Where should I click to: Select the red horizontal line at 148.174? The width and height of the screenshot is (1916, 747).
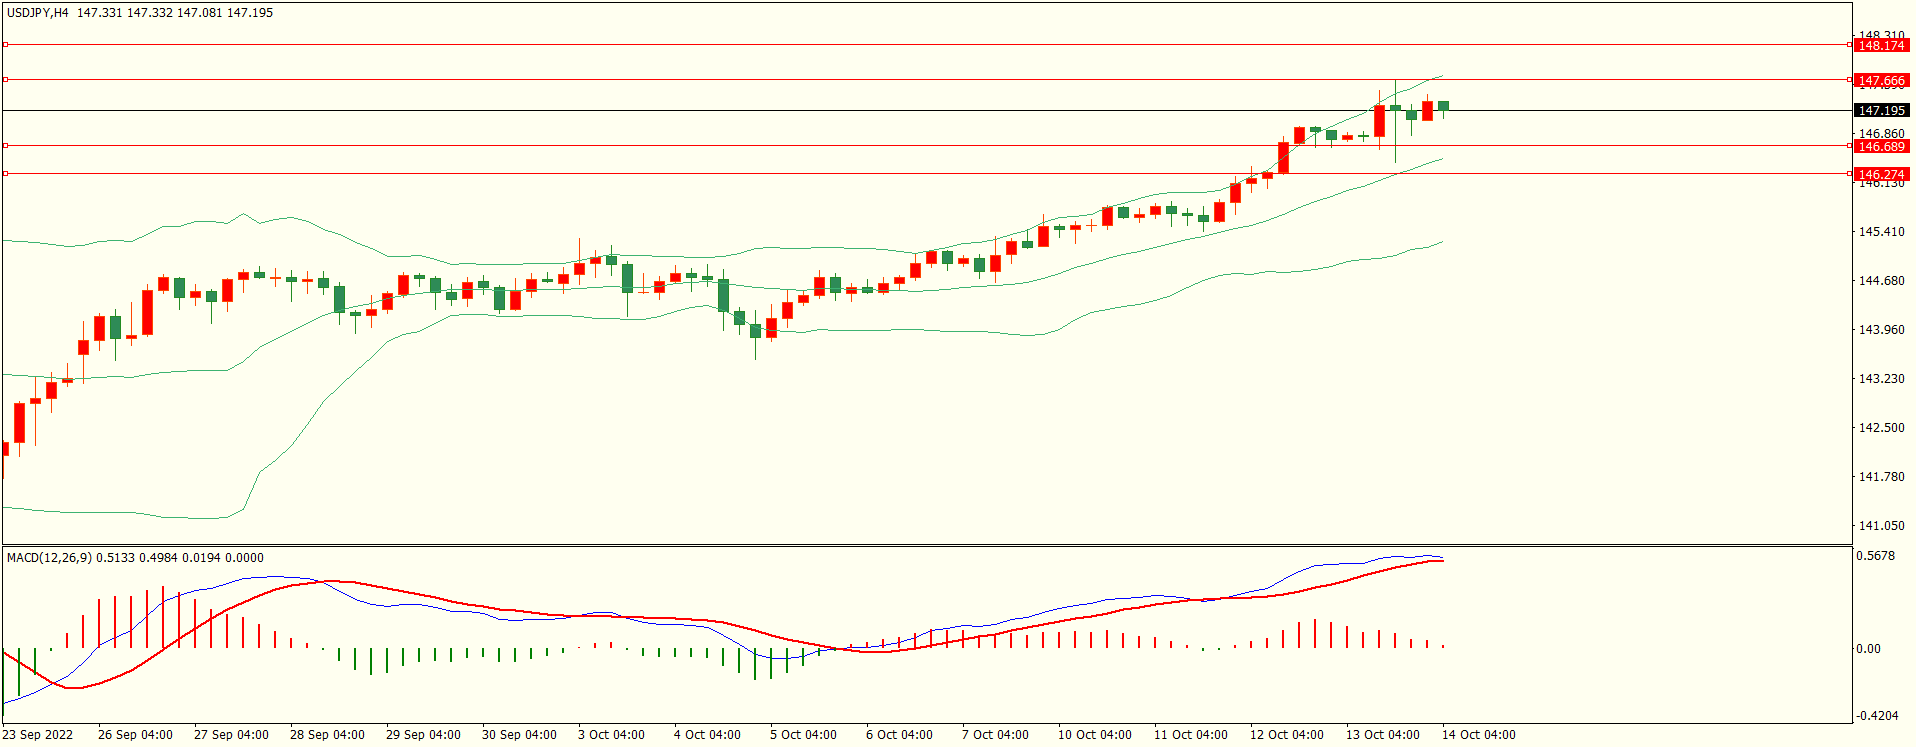tap(926, 45)
